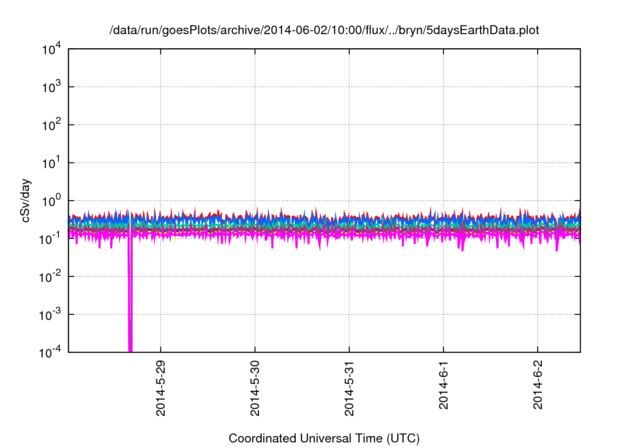Click the 10^-2 y-axis tick label

[x=50, y=276]
